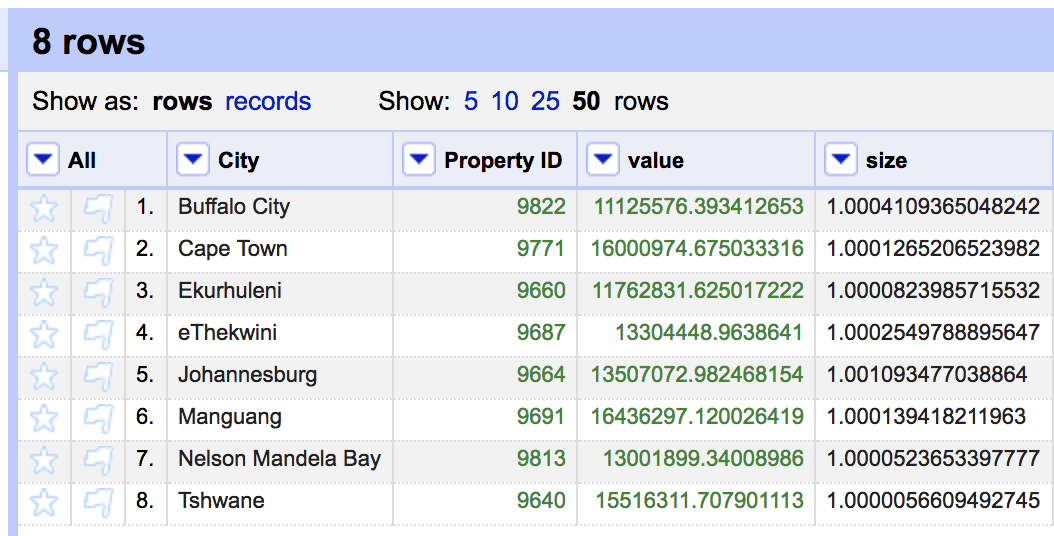This screenshot has width=1054, height=536.
Task: Show 25 rows per page
Action: [x=545, y=102]
